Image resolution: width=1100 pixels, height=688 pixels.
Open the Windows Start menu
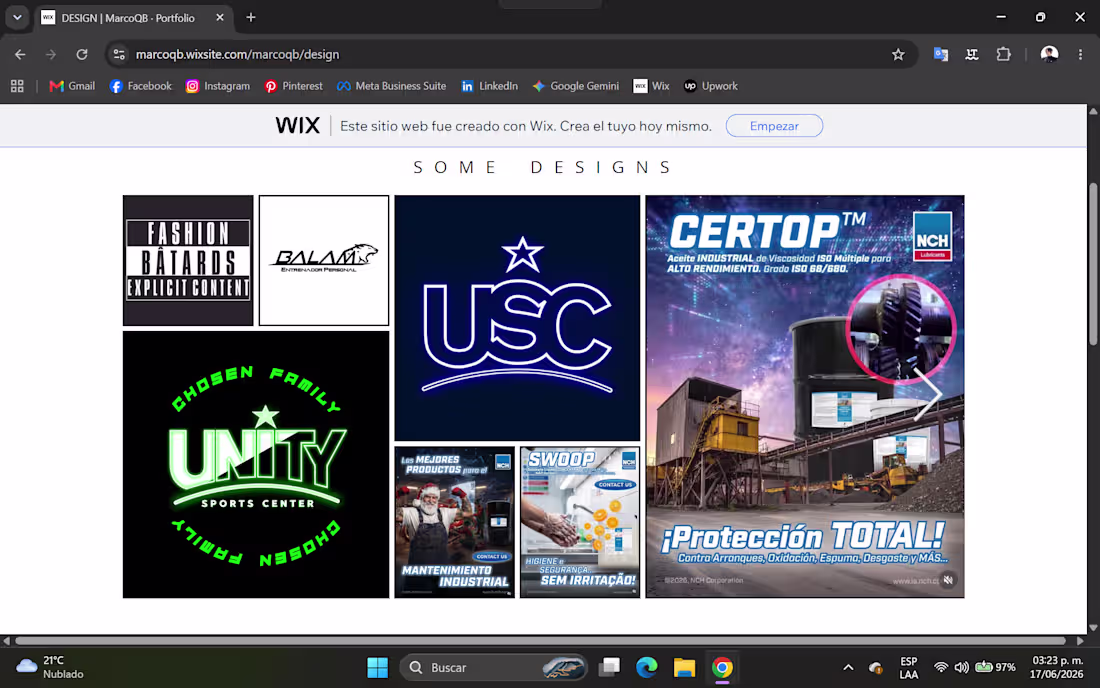pyautogui.click(x=377, y=667)
